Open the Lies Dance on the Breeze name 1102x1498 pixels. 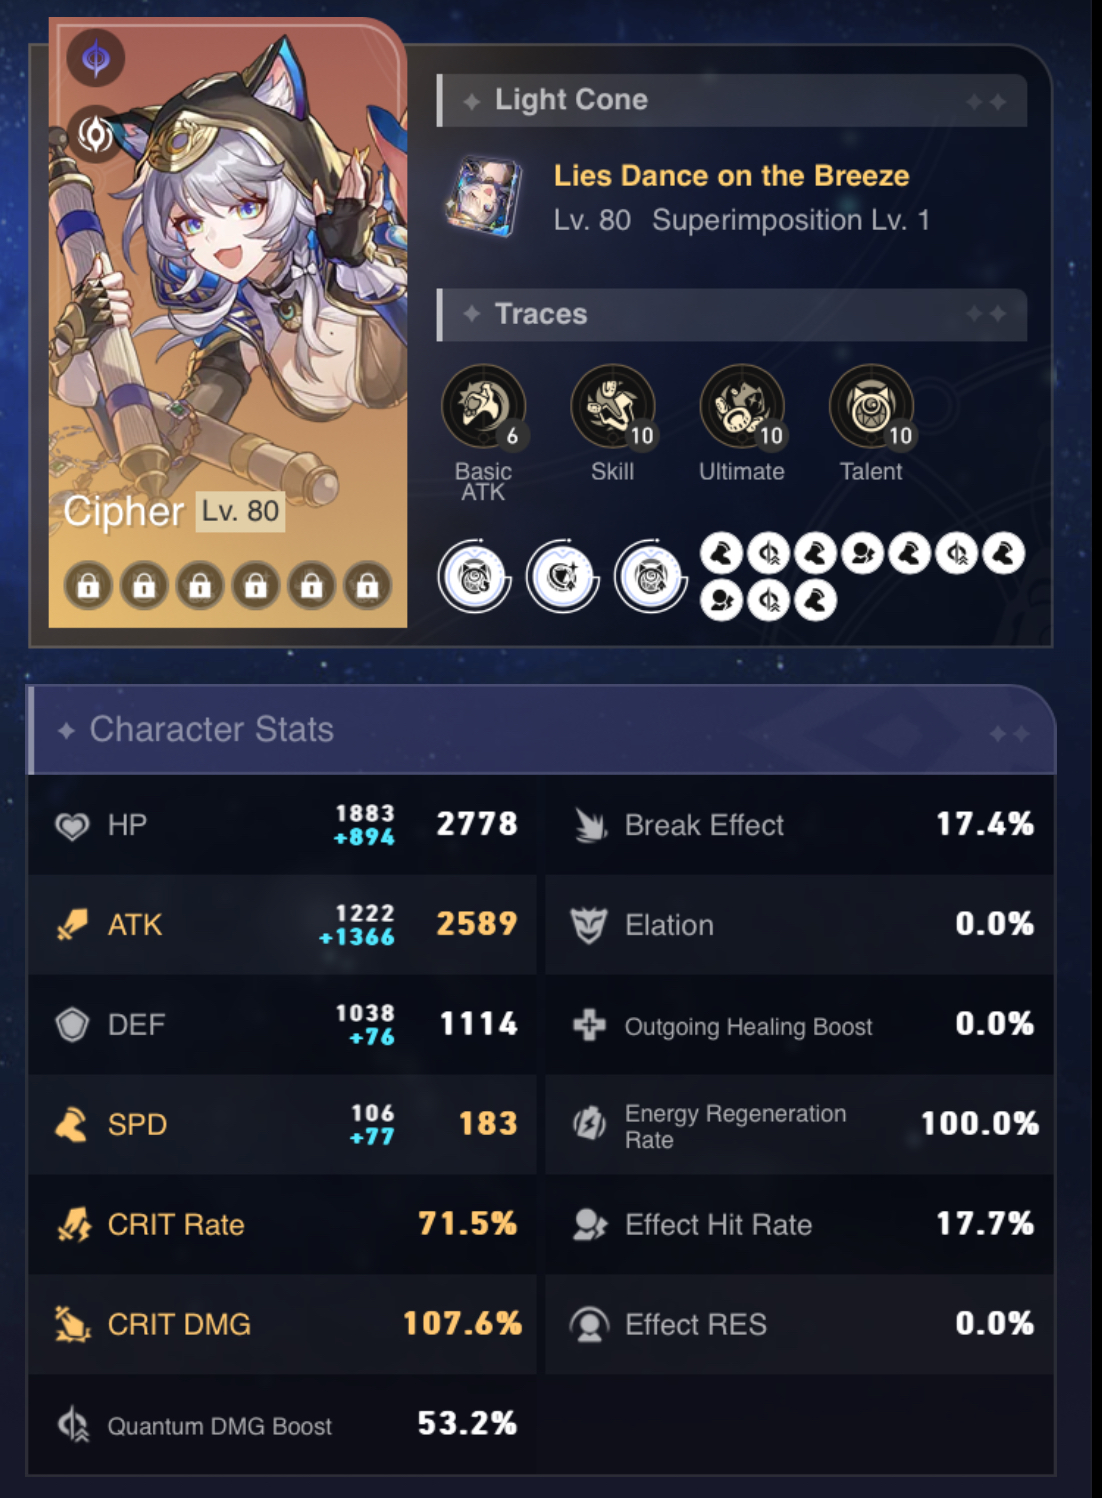[x=732, y=175]
